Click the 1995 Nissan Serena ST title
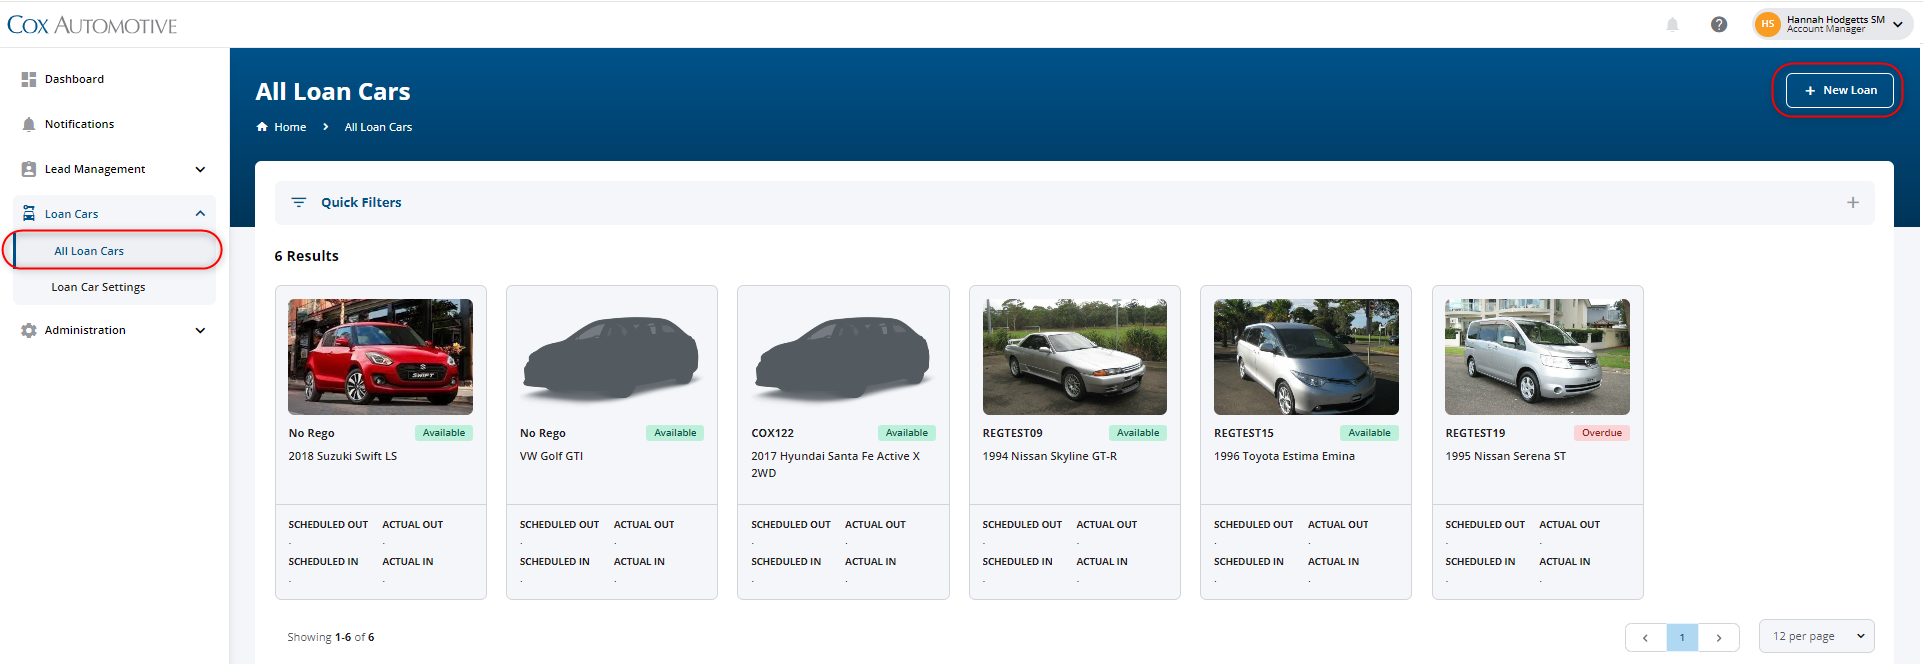This screenshot has height=664, width=1923. pyautogui.click(x=1506, y=456)
